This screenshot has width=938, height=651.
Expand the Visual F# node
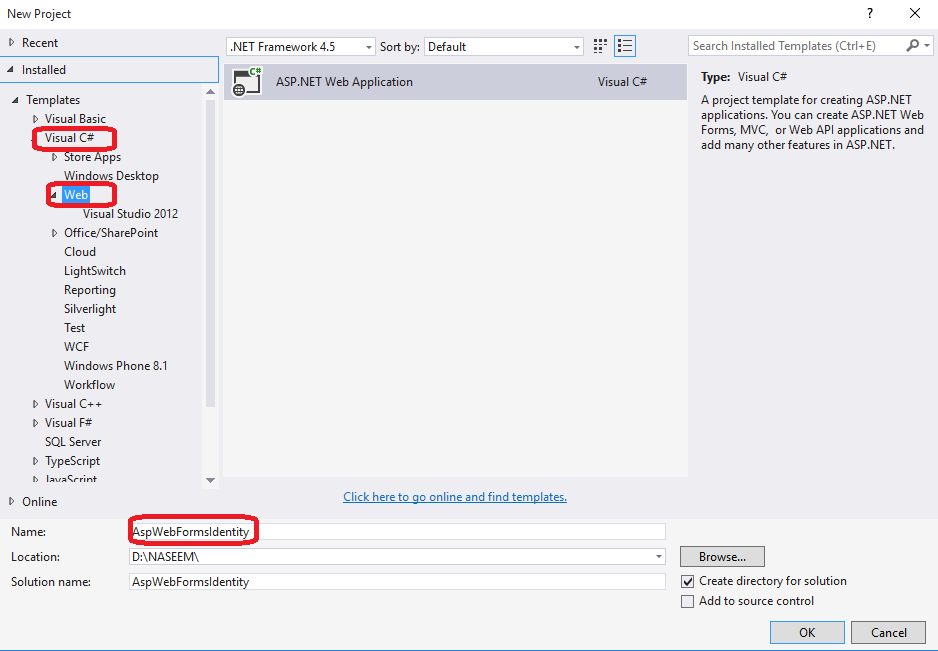[35, 423]
